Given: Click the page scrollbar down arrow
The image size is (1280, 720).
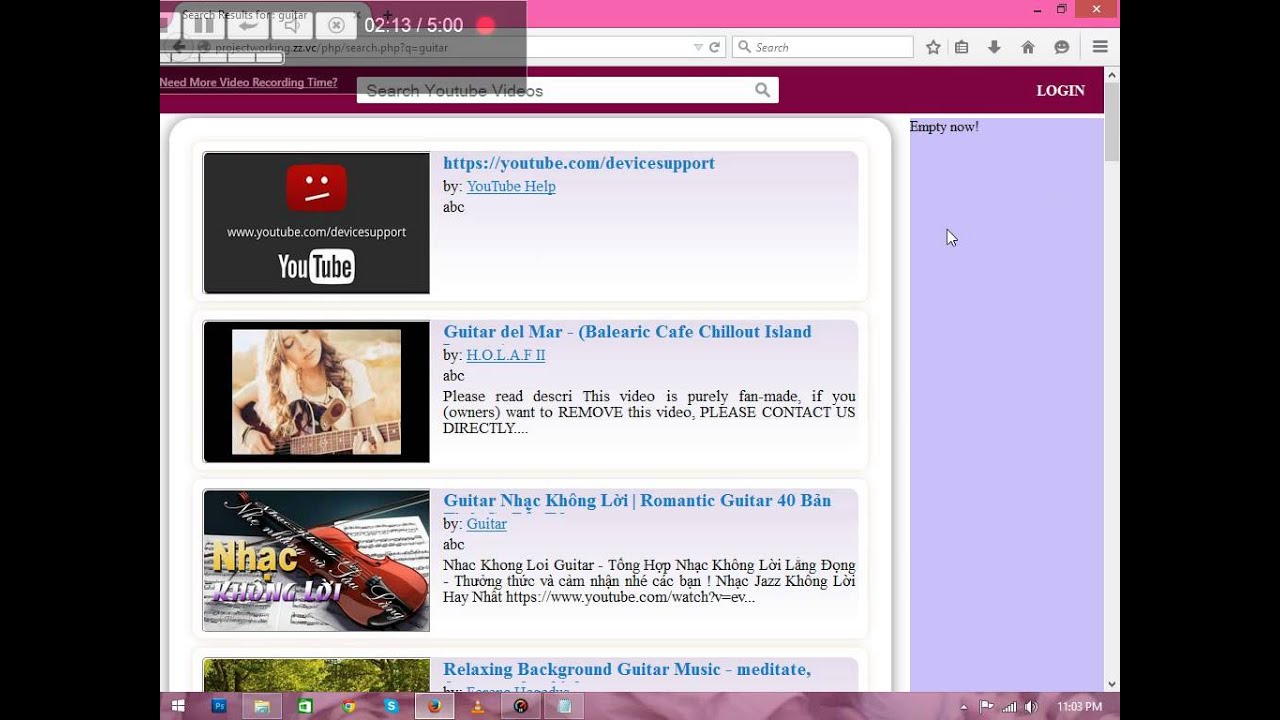Looking at the screenshot, I should (x=1112, y=684).
